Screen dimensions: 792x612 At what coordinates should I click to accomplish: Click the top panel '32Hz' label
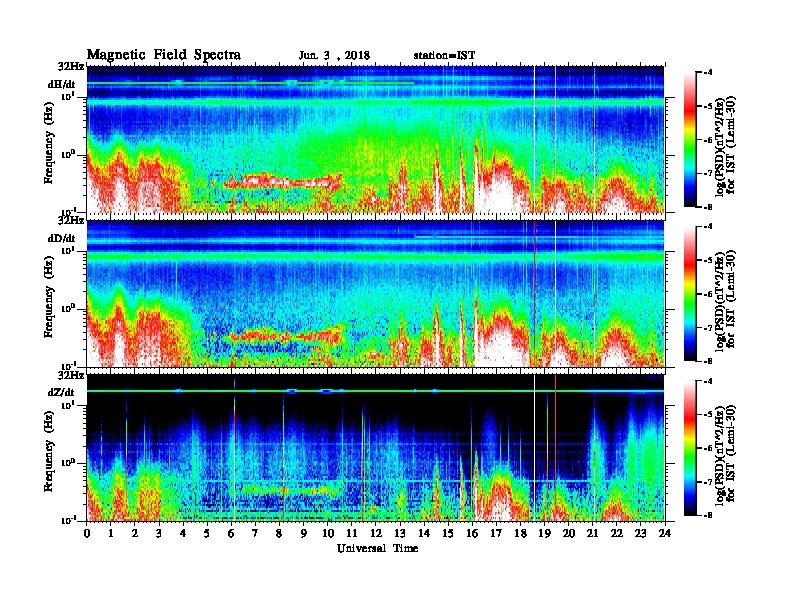[71, 66]
